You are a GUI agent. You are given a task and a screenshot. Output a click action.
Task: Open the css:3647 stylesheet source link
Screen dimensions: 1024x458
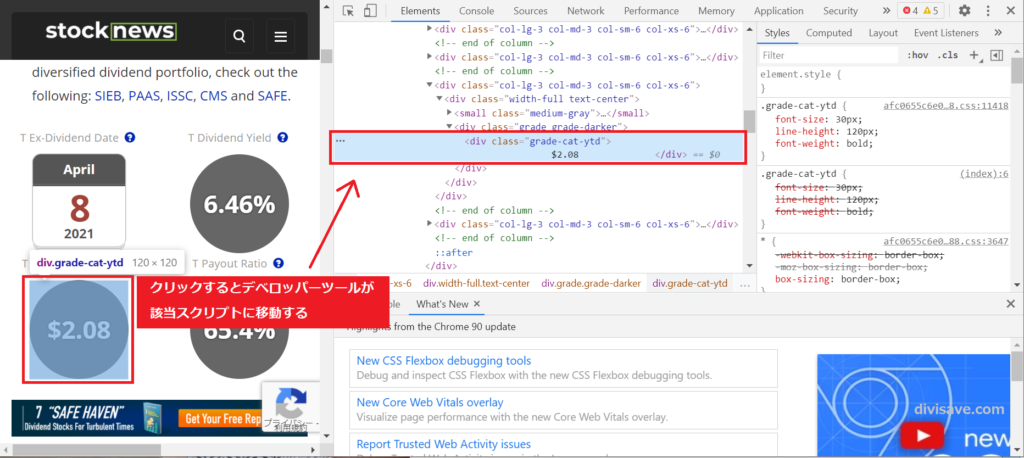946,241
